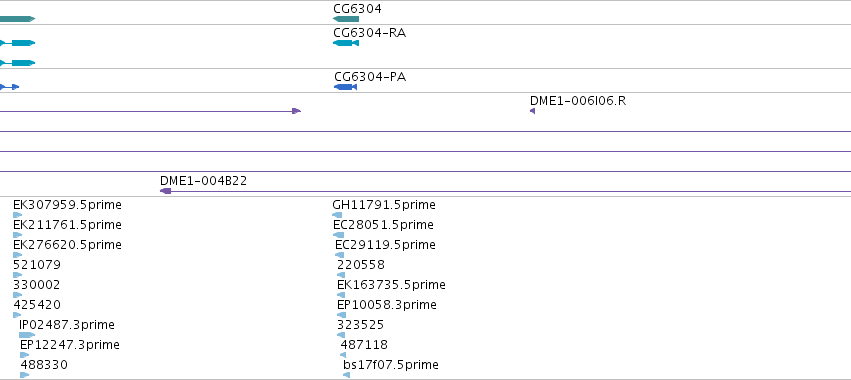851x380 pixels.
Task: Click the DME1-006I06.R arrowhead marker
Action: coord(532,111)
